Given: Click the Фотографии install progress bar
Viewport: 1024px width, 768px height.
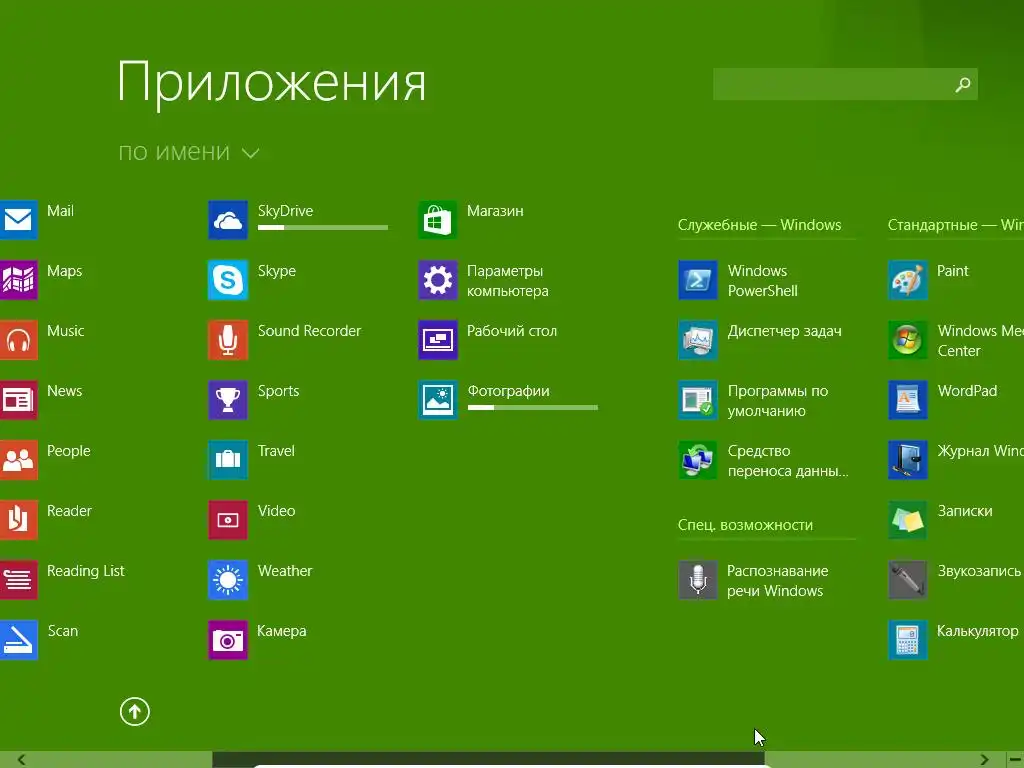Looking at the screenshot, I should coord(532,408).
